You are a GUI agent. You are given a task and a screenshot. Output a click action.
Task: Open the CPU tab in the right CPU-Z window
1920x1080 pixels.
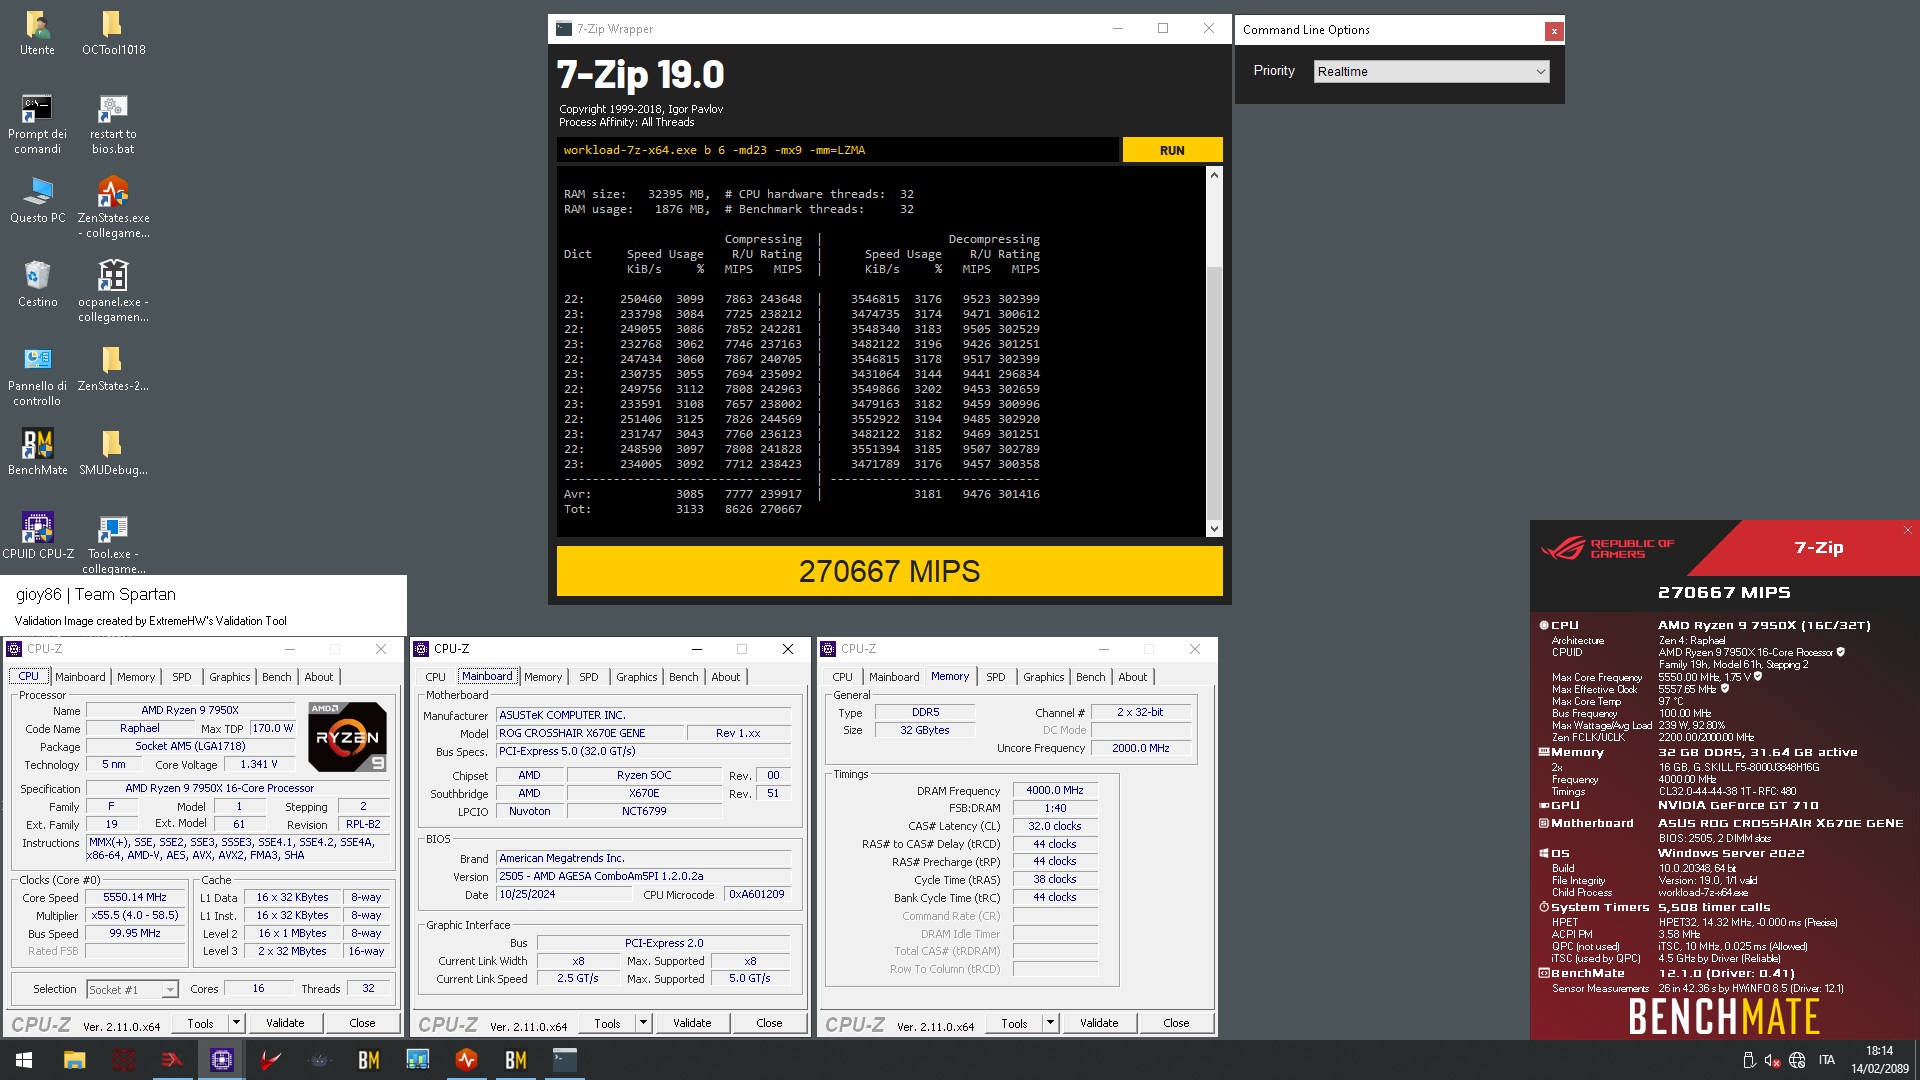[x=843, y=677]
